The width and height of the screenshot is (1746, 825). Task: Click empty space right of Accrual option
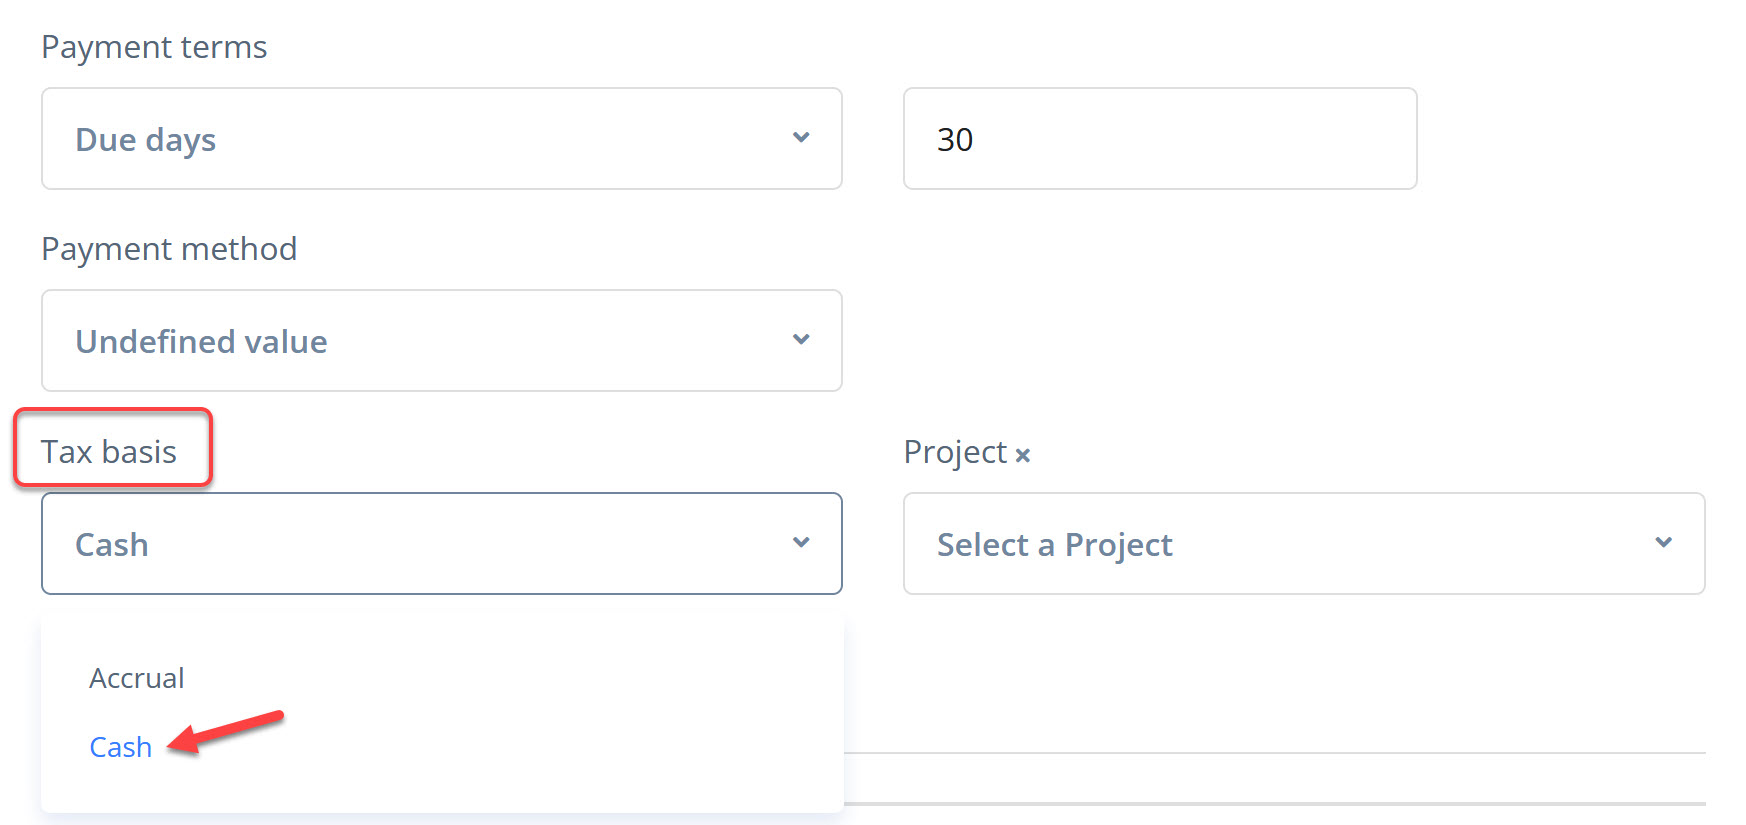(x=500, y=678)
